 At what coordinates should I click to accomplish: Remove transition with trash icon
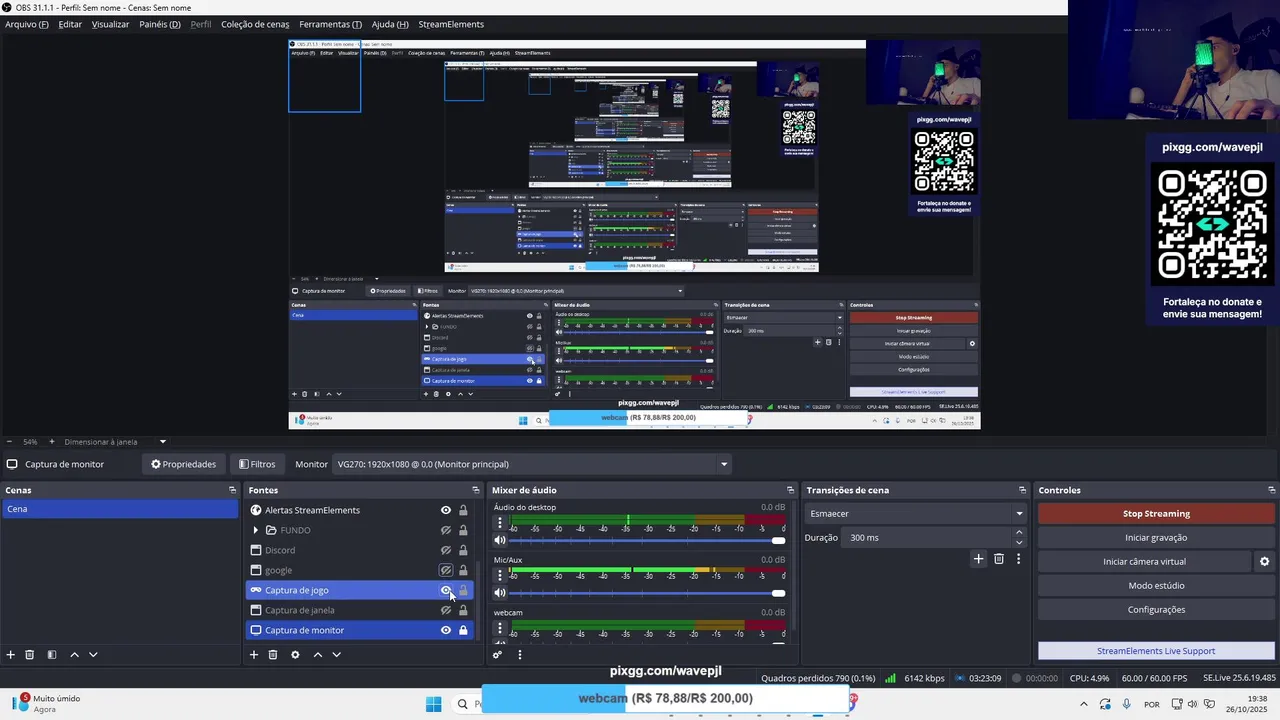[x=999, y=559]
